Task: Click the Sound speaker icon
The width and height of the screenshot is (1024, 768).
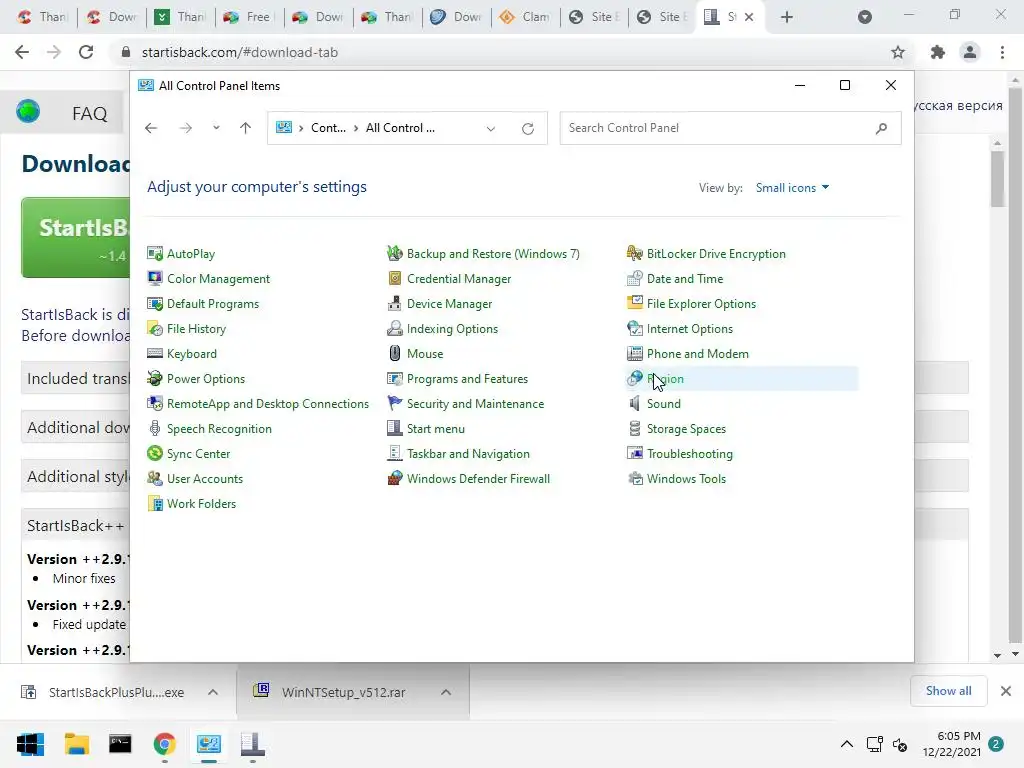Action: [635, 404]
